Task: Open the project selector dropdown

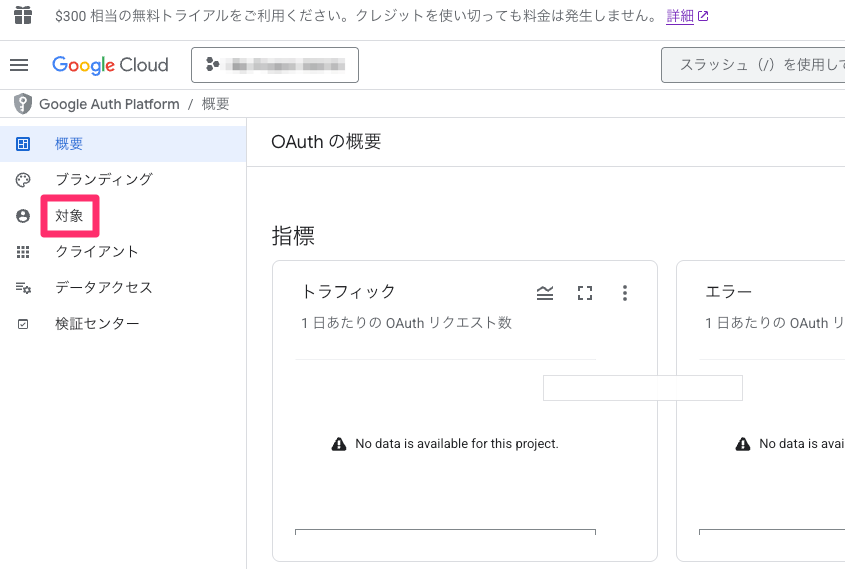Action: point(275,65)
